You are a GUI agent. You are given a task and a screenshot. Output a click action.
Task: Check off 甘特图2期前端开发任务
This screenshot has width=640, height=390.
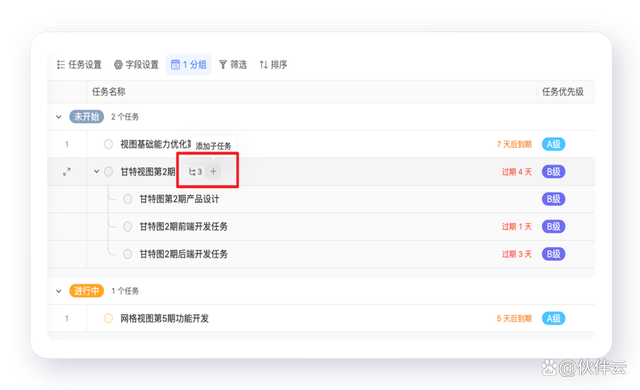127,226
